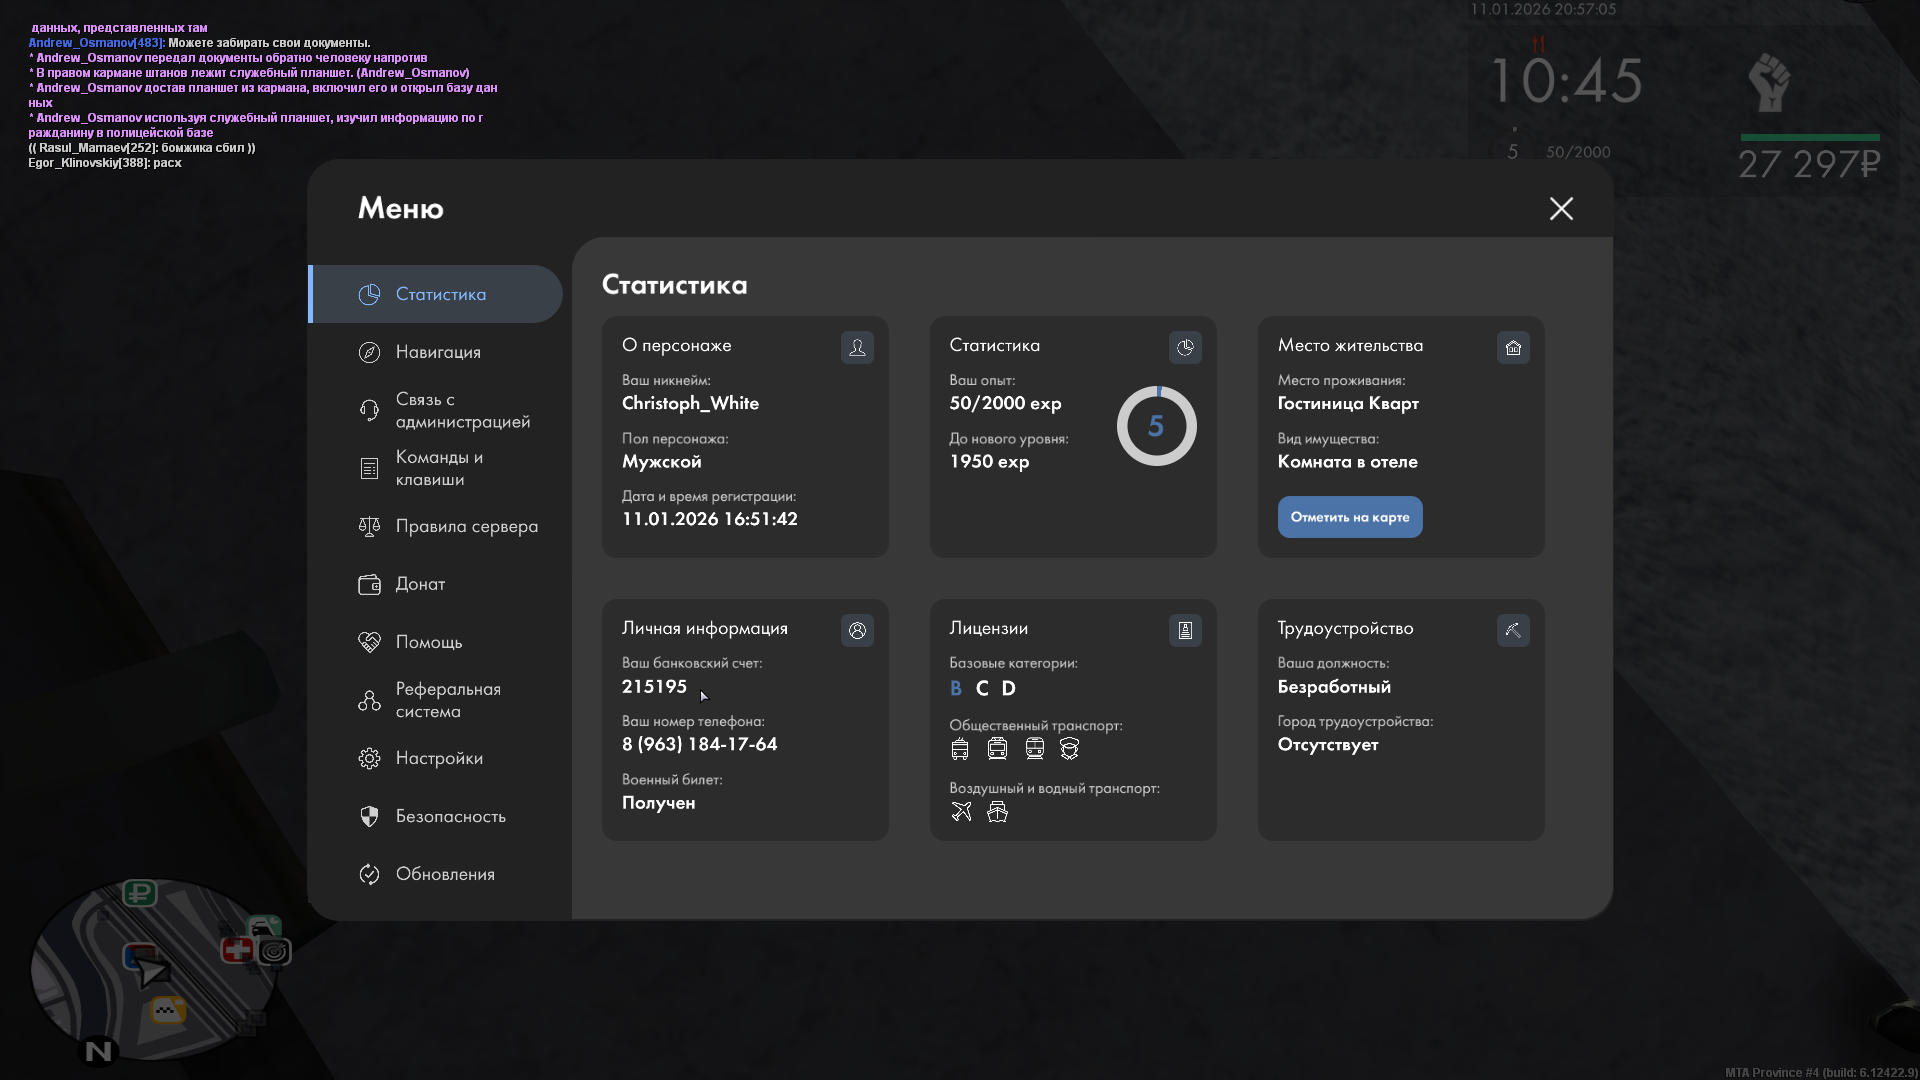Open the Настройки menu item
1920x1080 pixels.
(x=439, y=758)
